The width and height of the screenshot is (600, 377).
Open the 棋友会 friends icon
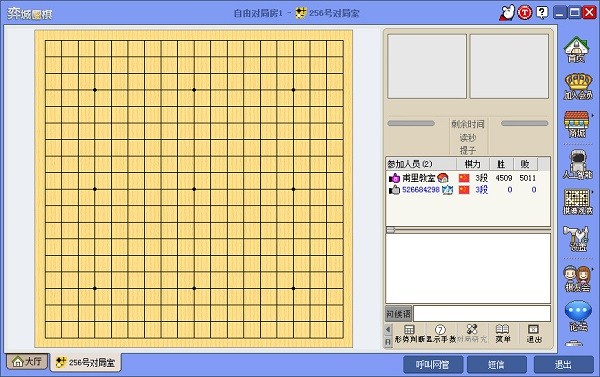tap(577, 279)
